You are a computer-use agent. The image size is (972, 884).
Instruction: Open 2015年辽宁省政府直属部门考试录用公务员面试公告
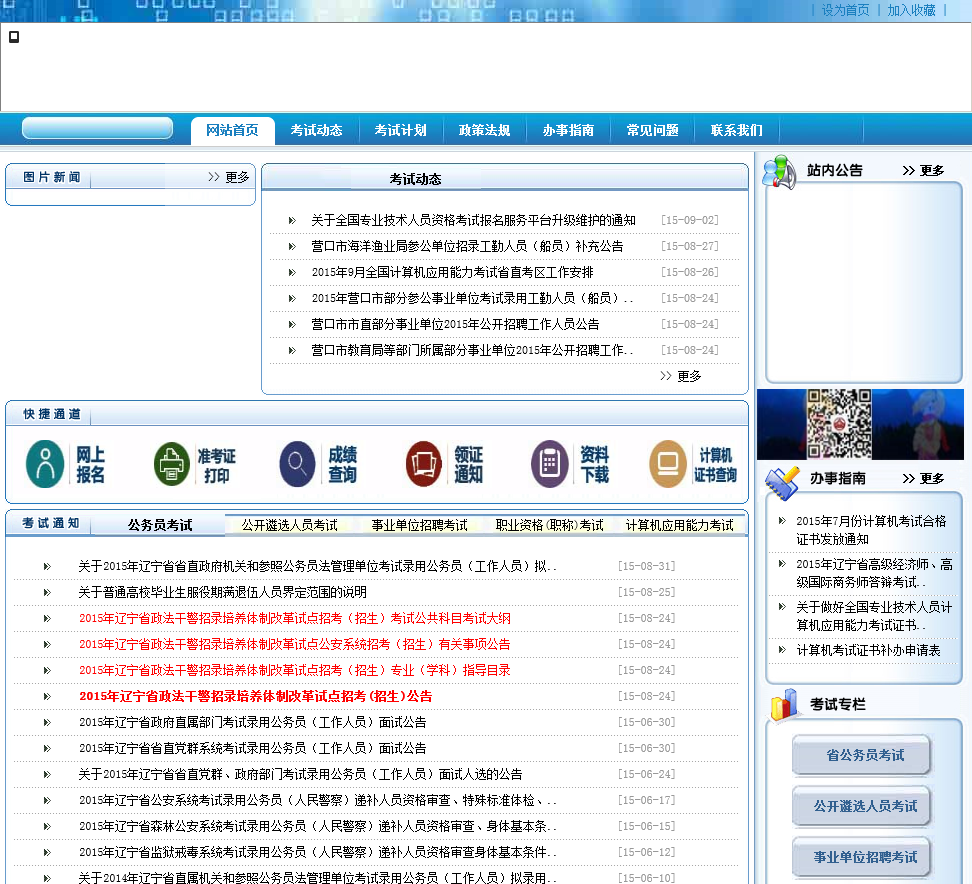coord(253,722)
